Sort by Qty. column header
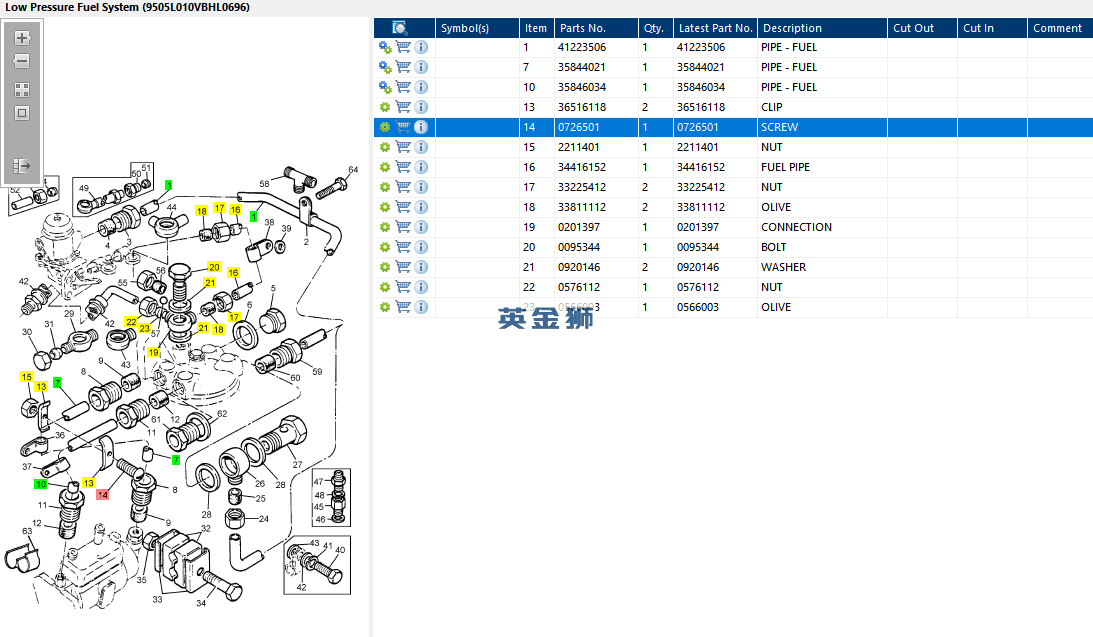 tap(655, 28)
